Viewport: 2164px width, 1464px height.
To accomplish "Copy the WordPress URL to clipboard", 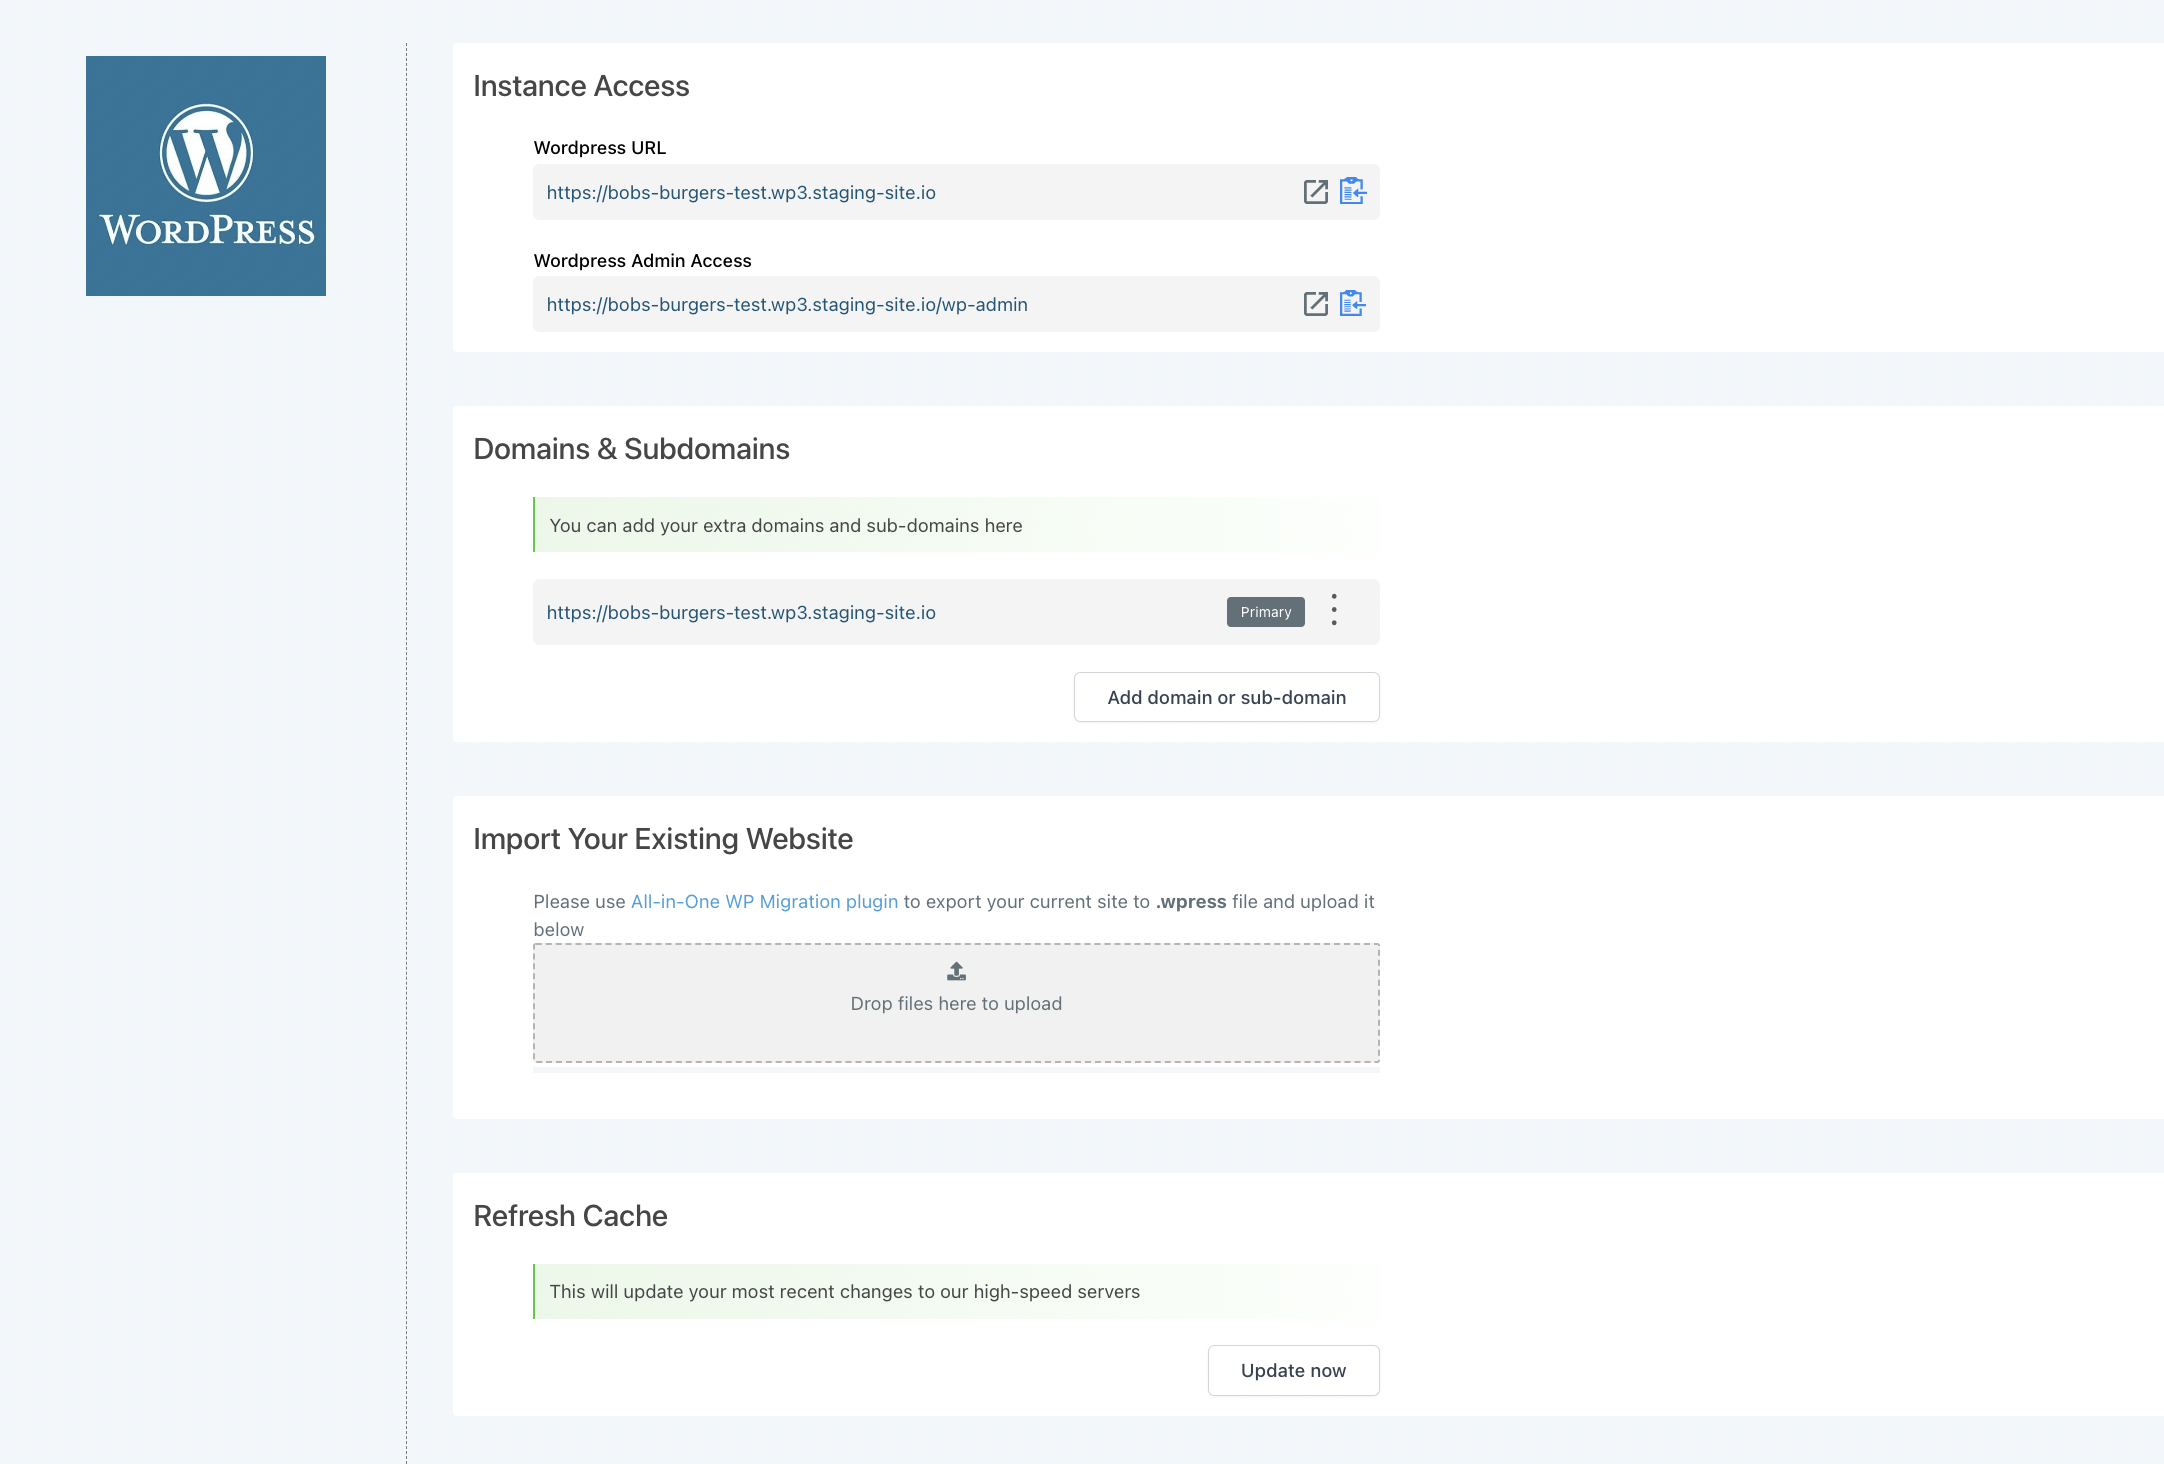I will tap(1352, 191).
